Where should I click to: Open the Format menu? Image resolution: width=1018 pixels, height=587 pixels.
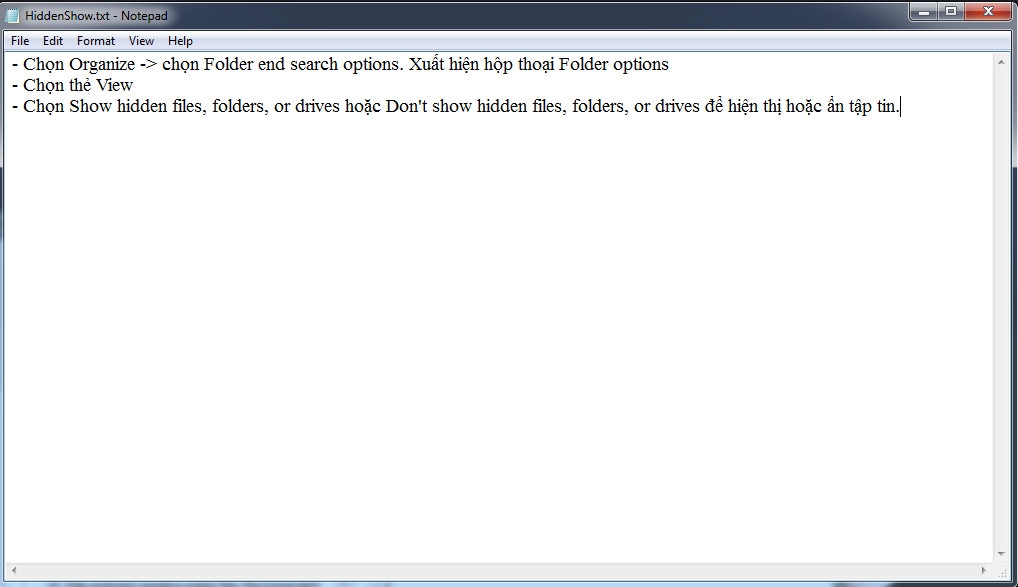(x=95, y=41)
